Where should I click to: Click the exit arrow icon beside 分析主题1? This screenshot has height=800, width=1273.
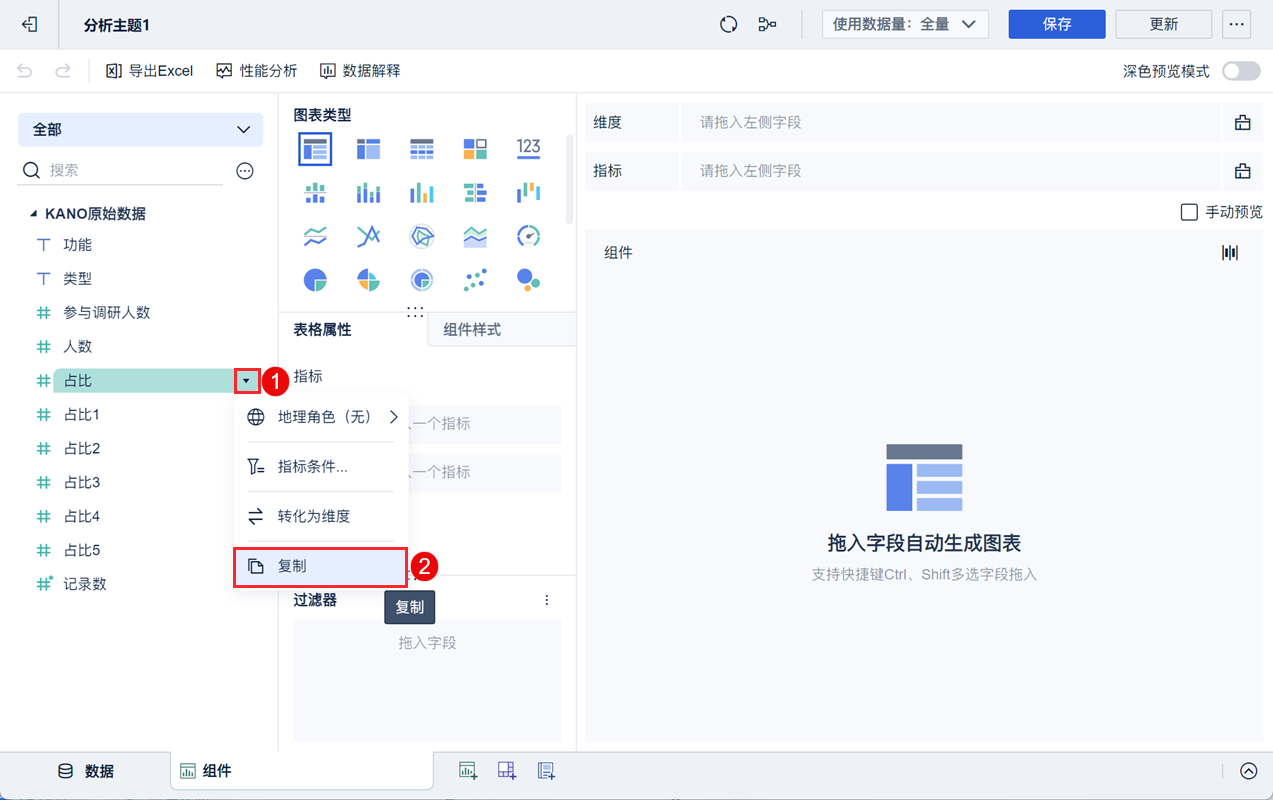click(x=30, y=24)
